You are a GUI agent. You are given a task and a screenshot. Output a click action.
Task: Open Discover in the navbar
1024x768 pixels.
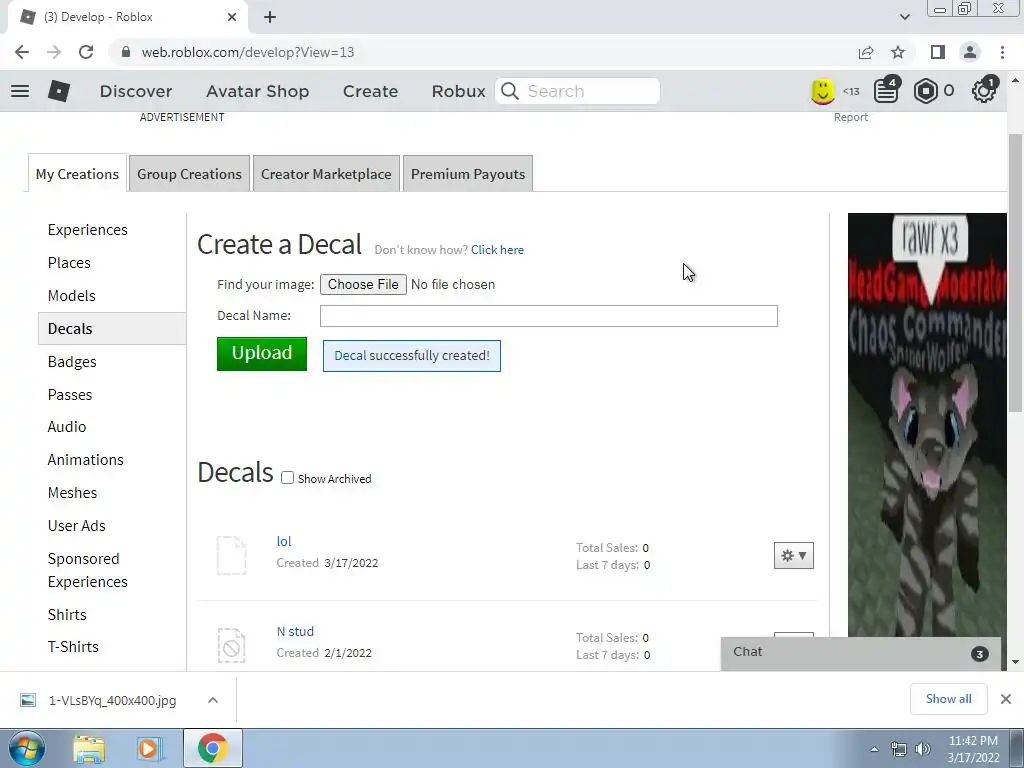click(136, 91)
